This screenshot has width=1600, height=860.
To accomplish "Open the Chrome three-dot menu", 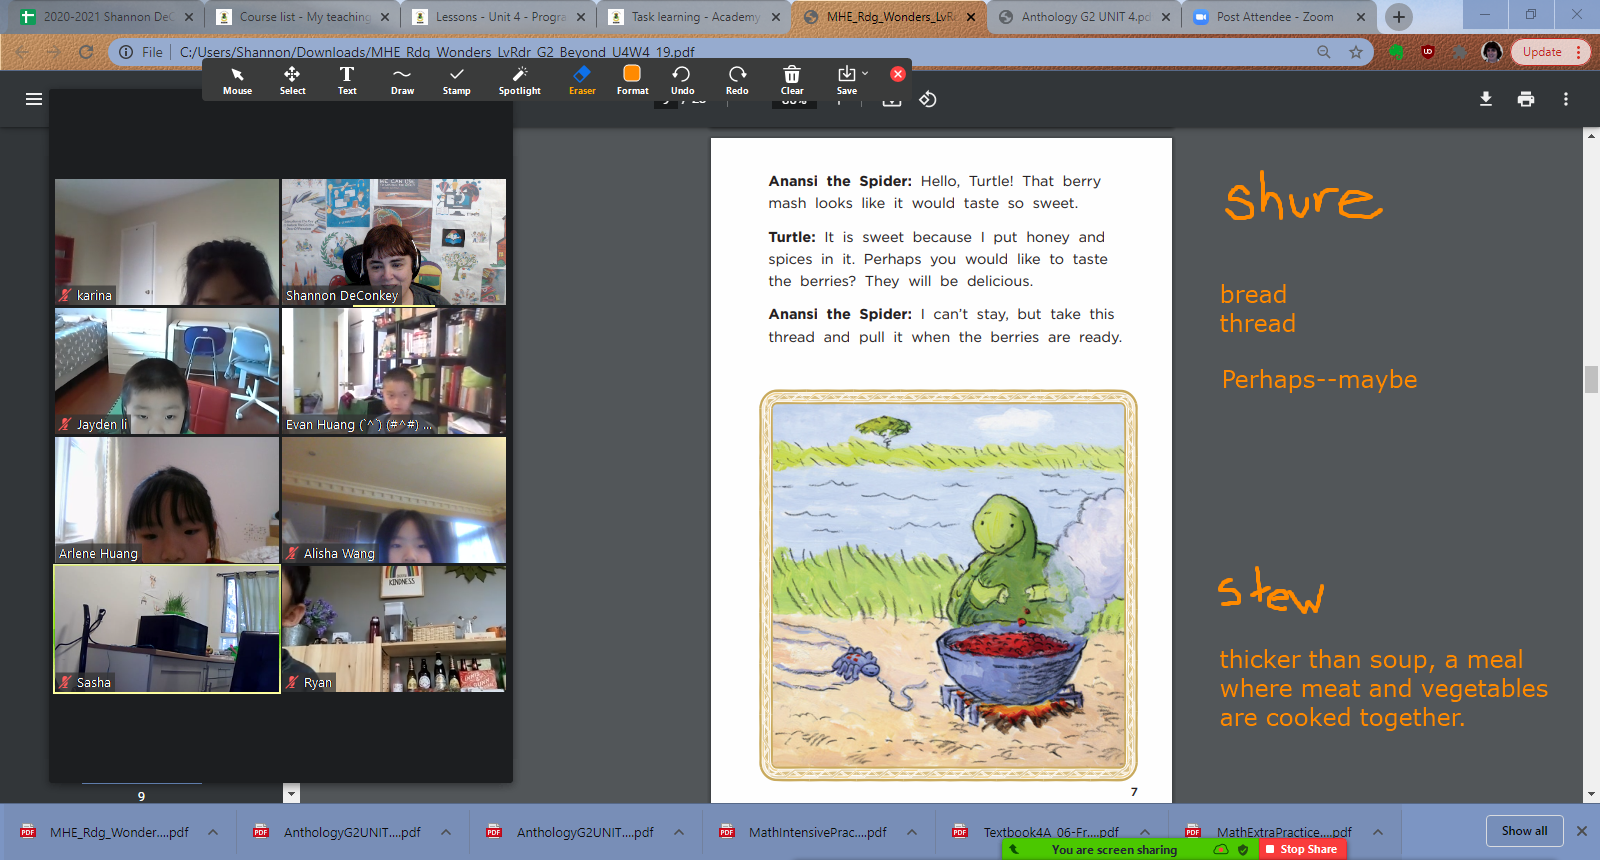I will [1579, 52].
